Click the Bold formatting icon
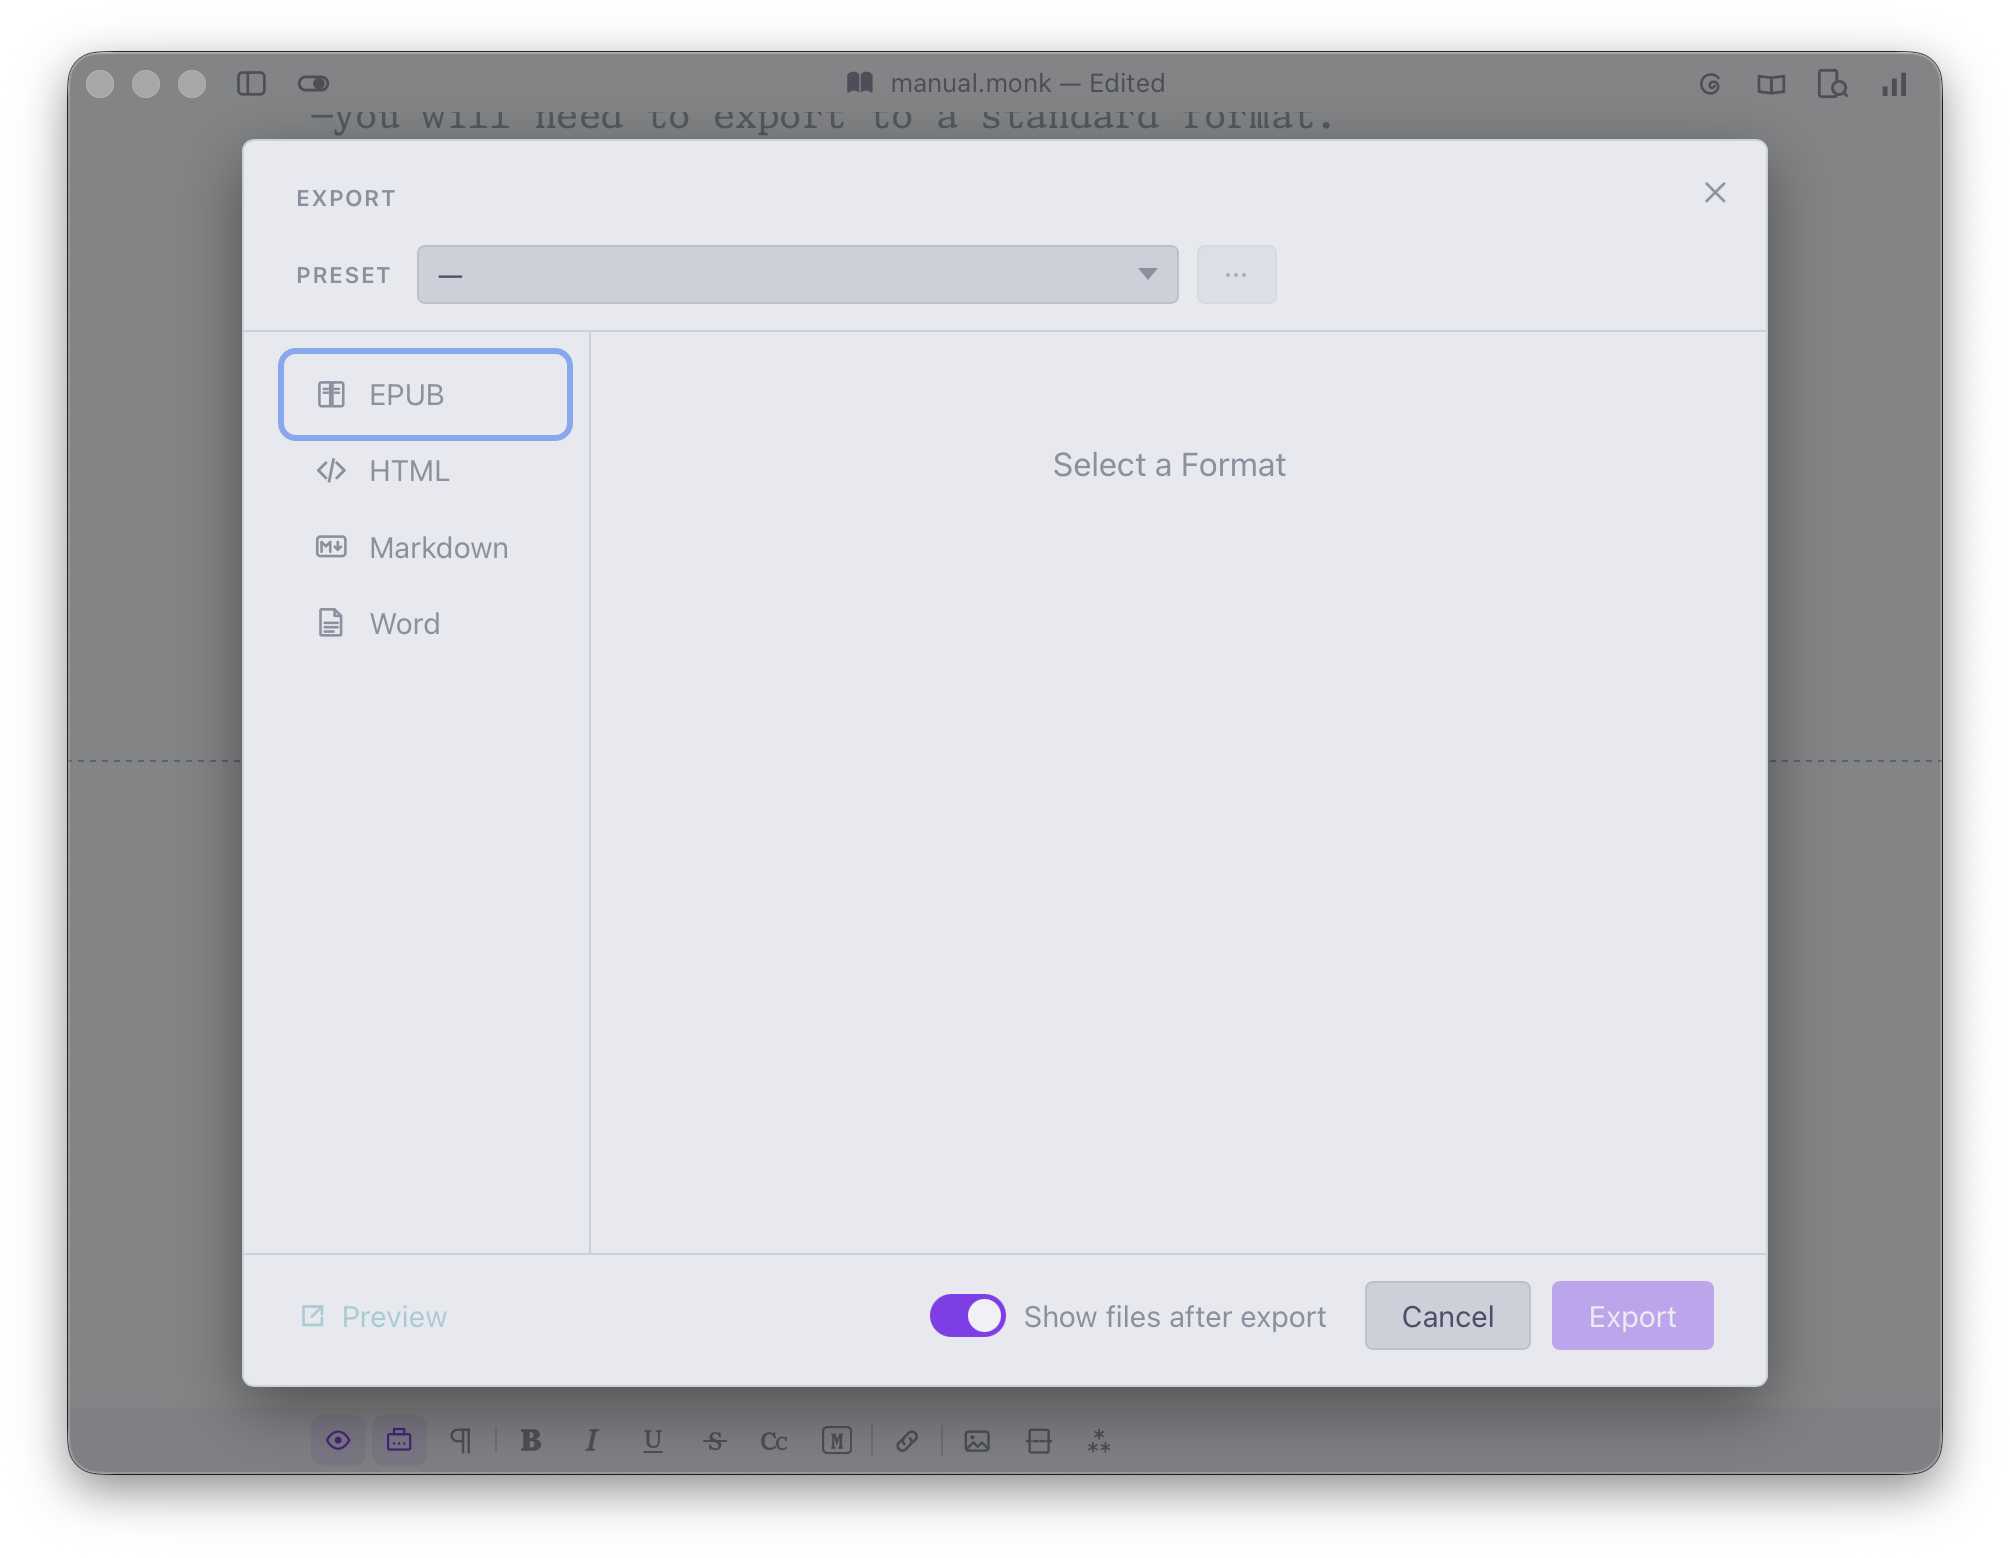2010x1558 pixels. (531, 1440)
